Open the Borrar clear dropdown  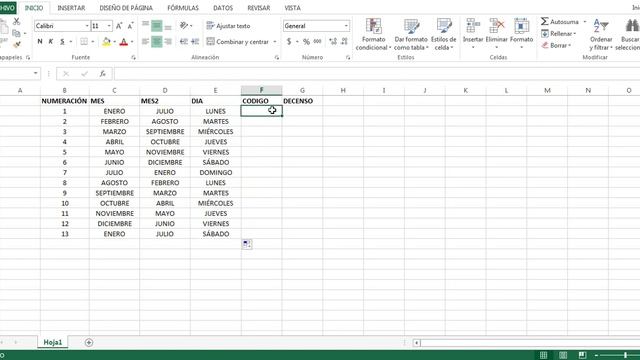tap(556, 45)
